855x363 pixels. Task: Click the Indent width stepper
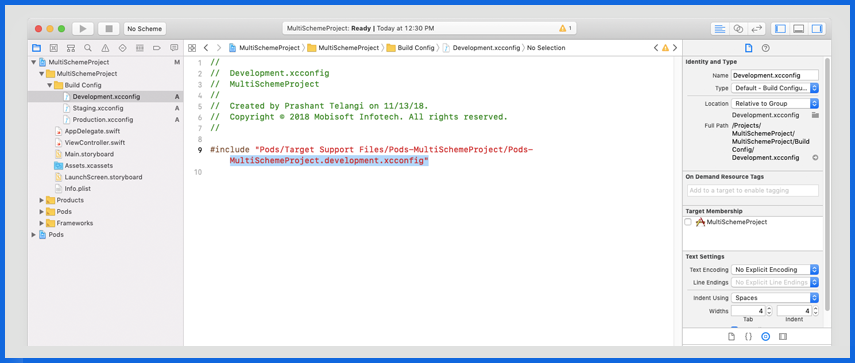click(x=815, y=311)
